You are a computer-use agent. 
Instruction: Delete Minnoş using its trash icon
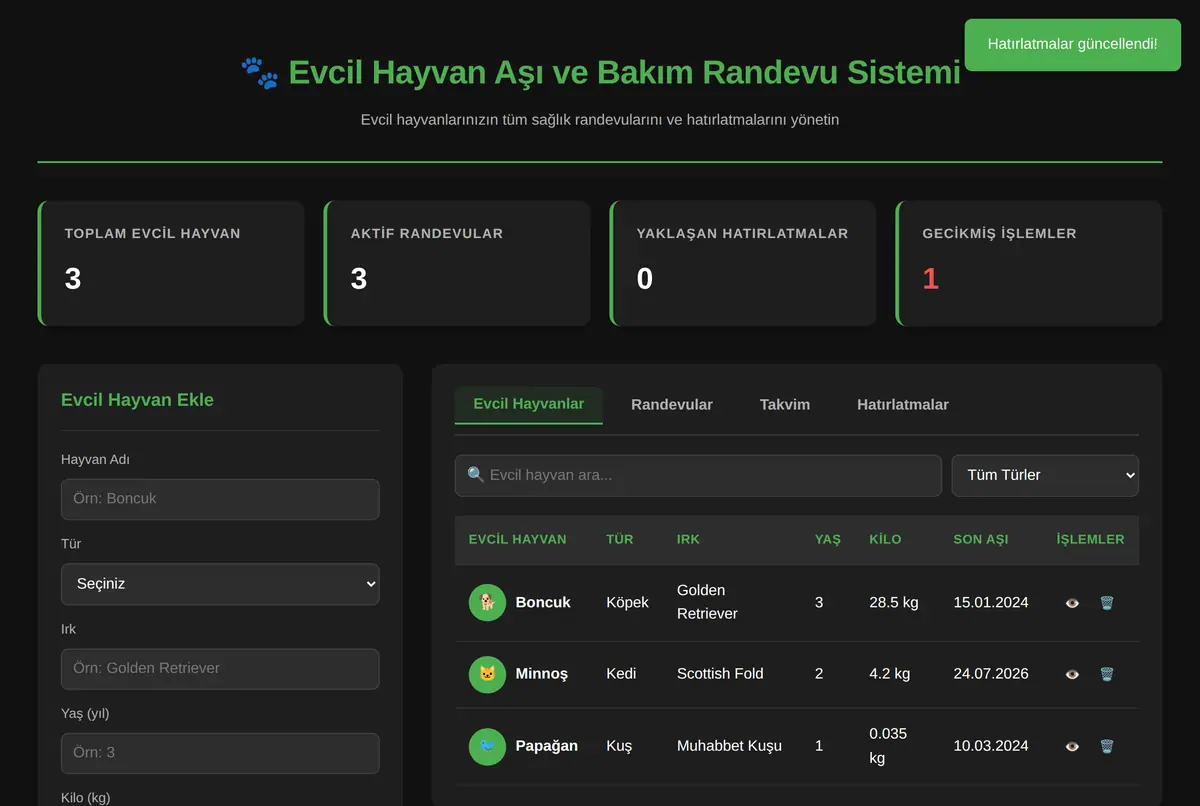pyautogui.click(x=1106, y=674)
